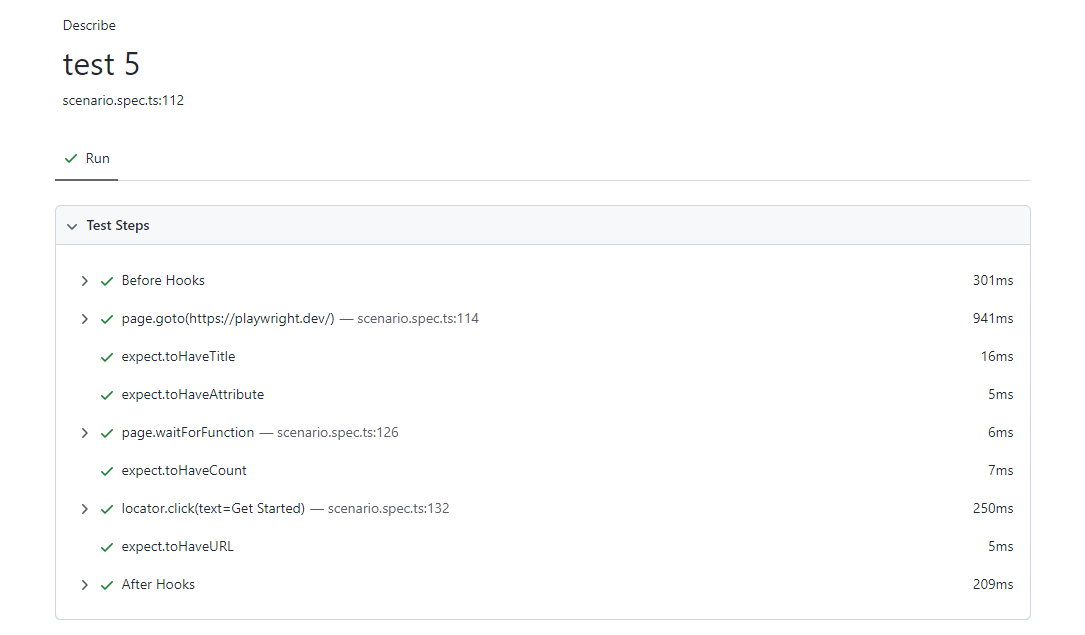
Task: Click the page.waitForFunction step text
Action: 188,432
